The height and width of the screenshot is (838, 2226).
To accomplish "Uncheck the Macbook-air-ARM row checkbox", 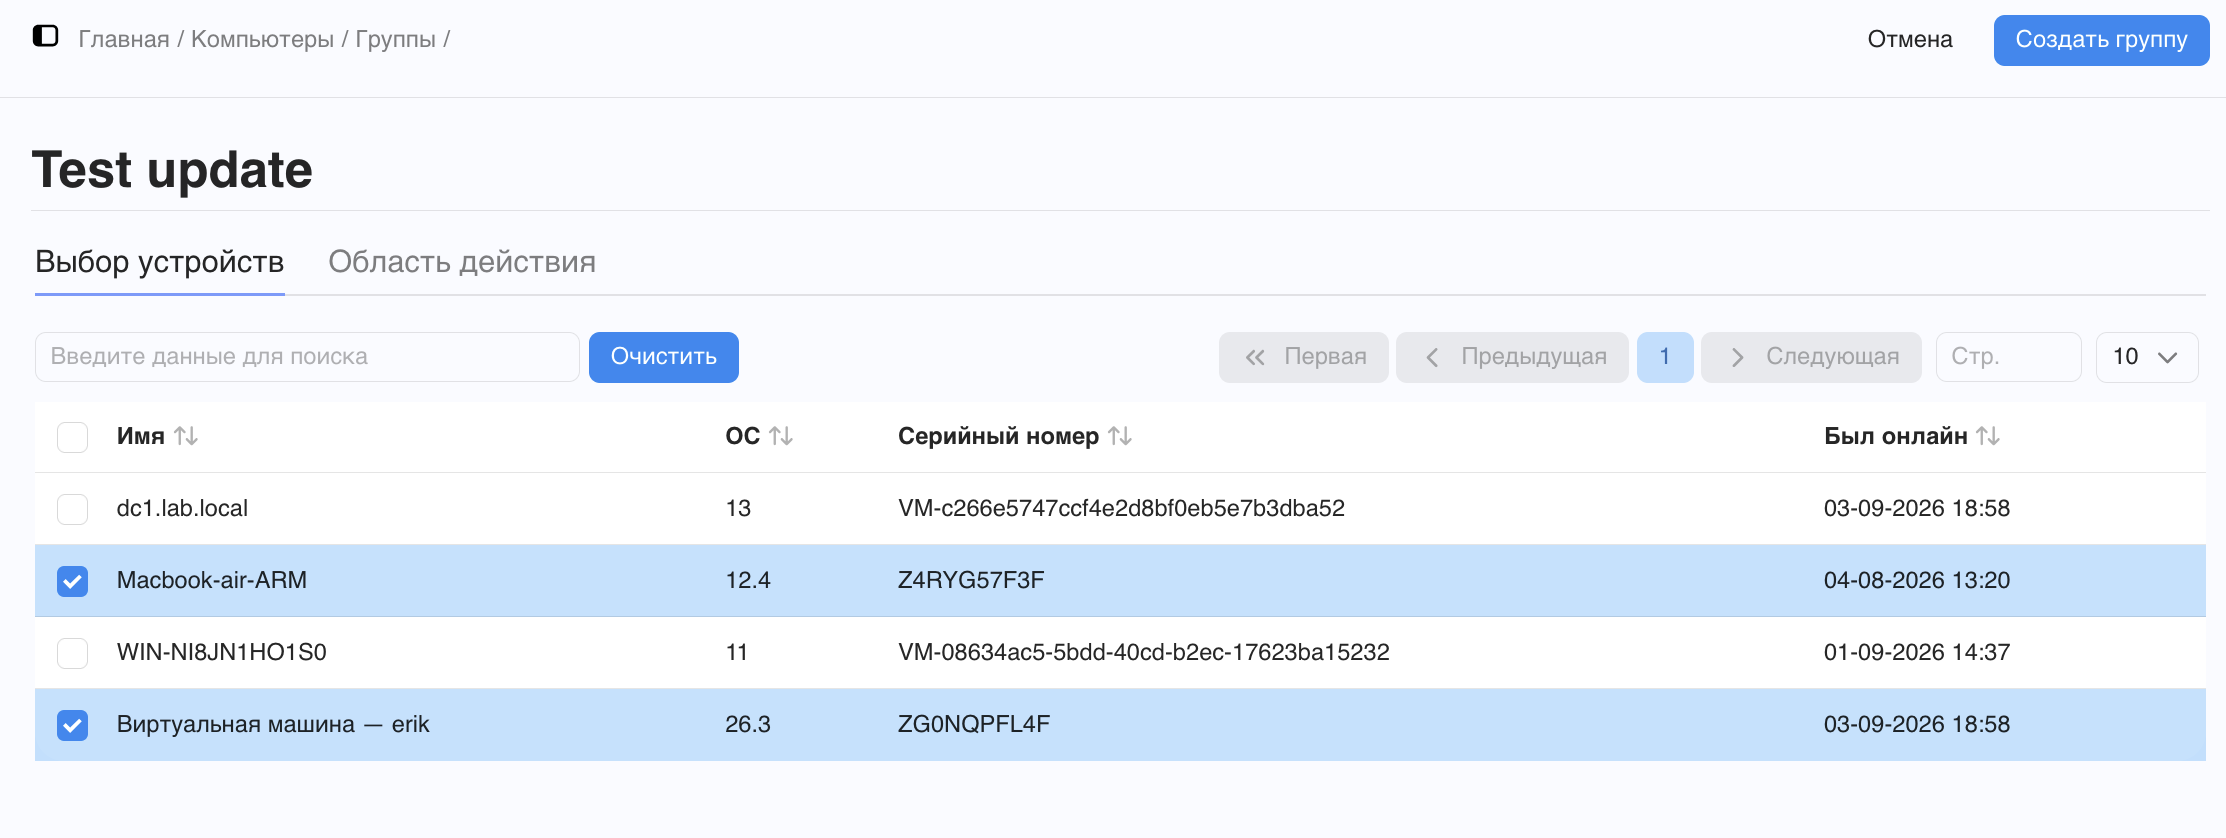I will [x=72, y=581].
